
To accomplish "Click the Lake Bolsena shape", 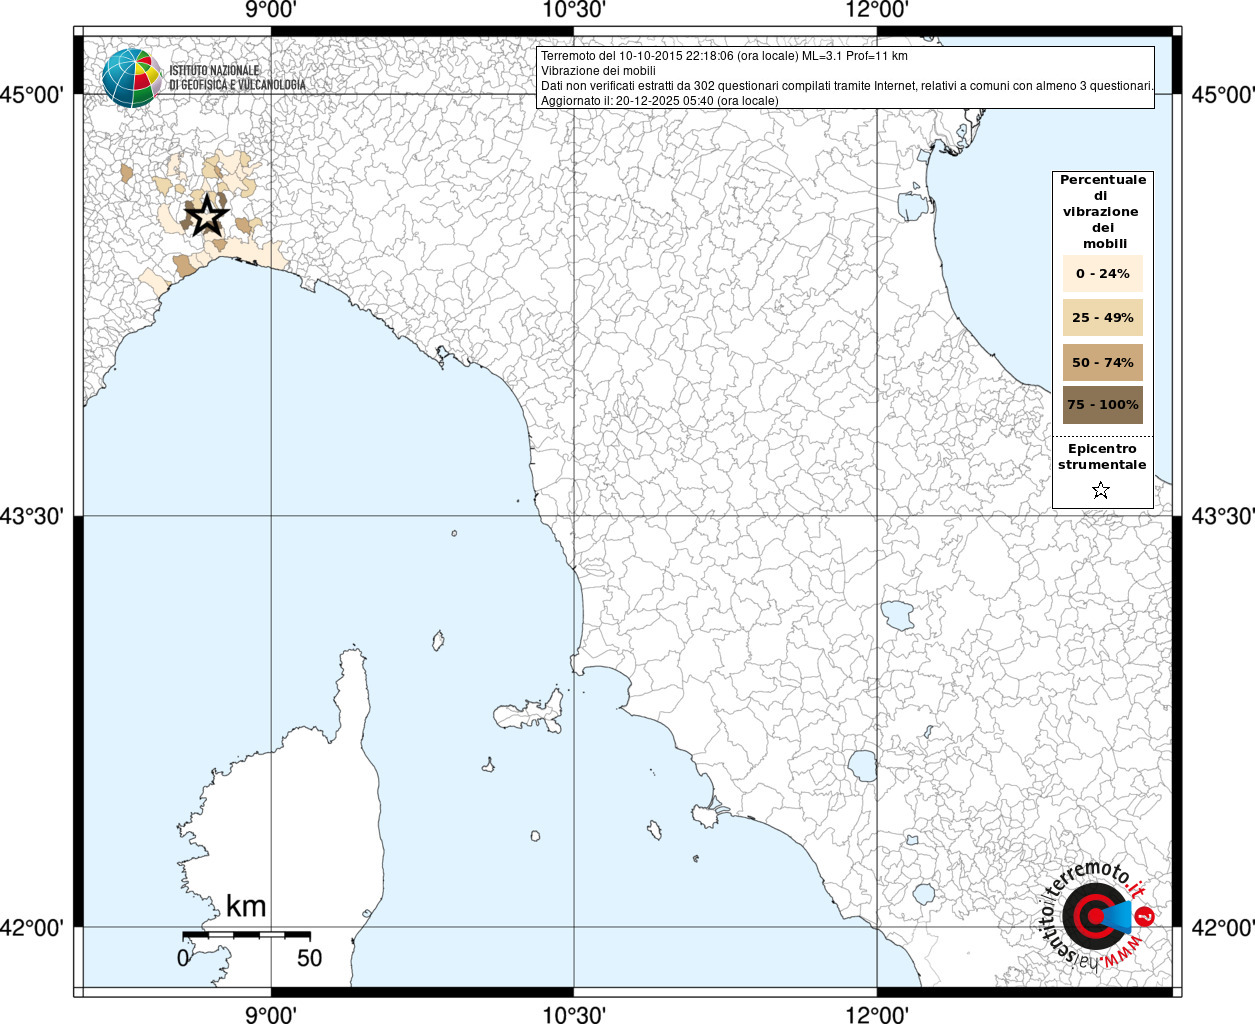I will [862, 767].
